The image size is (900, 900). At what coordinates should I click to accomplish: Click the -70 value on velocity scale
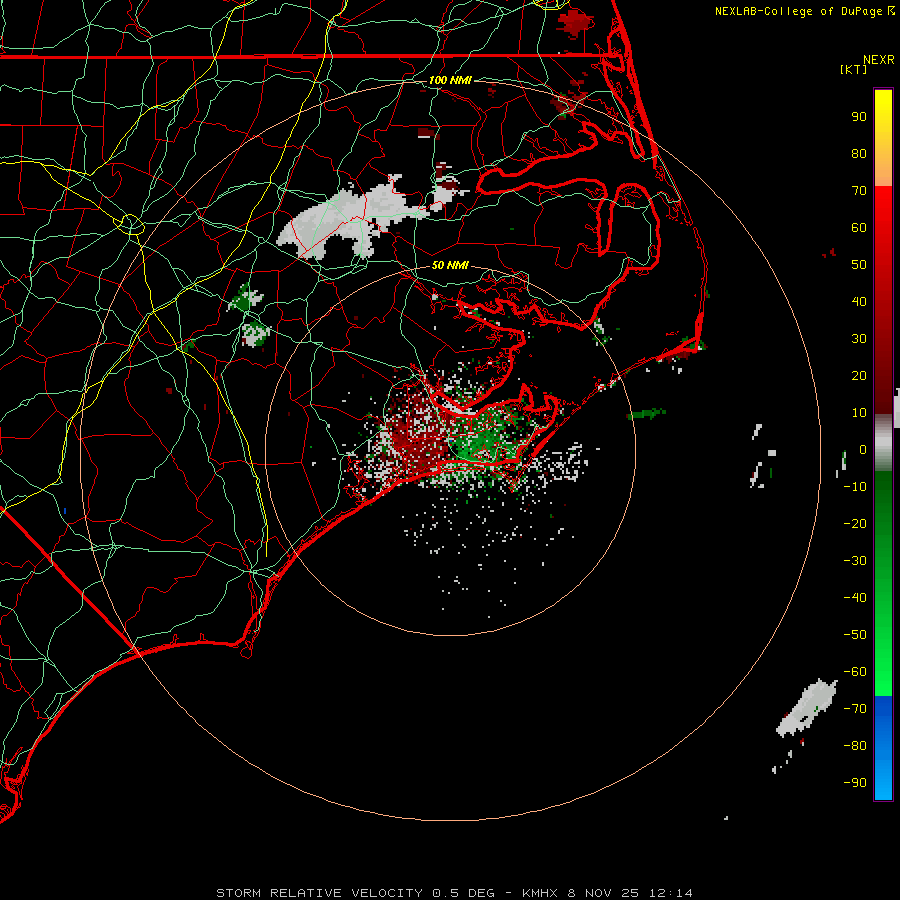(855, 709)
